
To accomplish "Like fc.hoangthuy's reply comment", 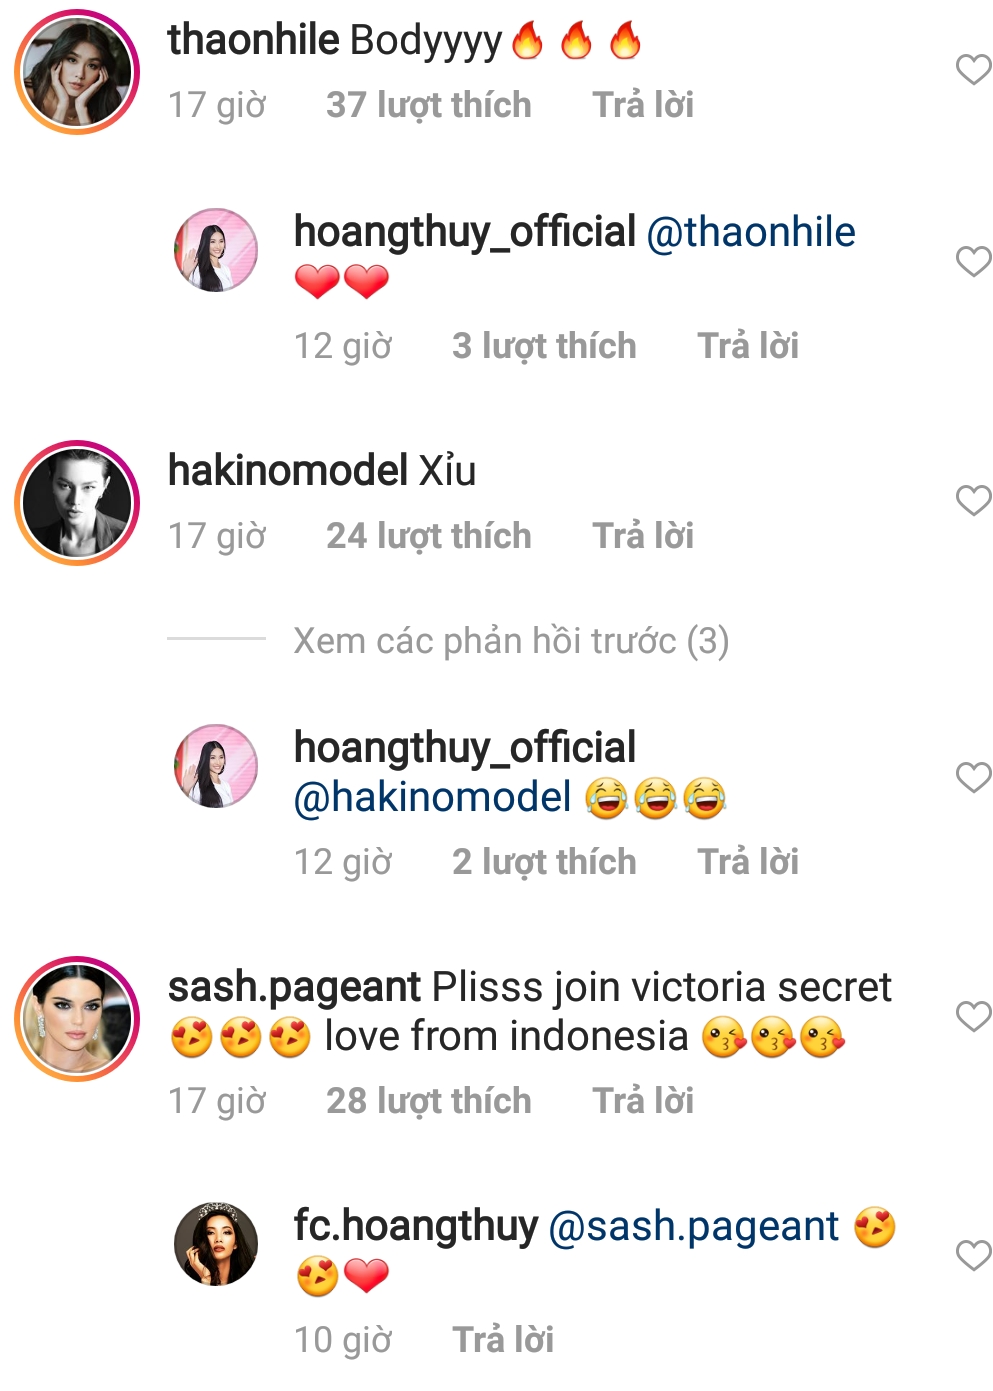I will [973, 1255].
